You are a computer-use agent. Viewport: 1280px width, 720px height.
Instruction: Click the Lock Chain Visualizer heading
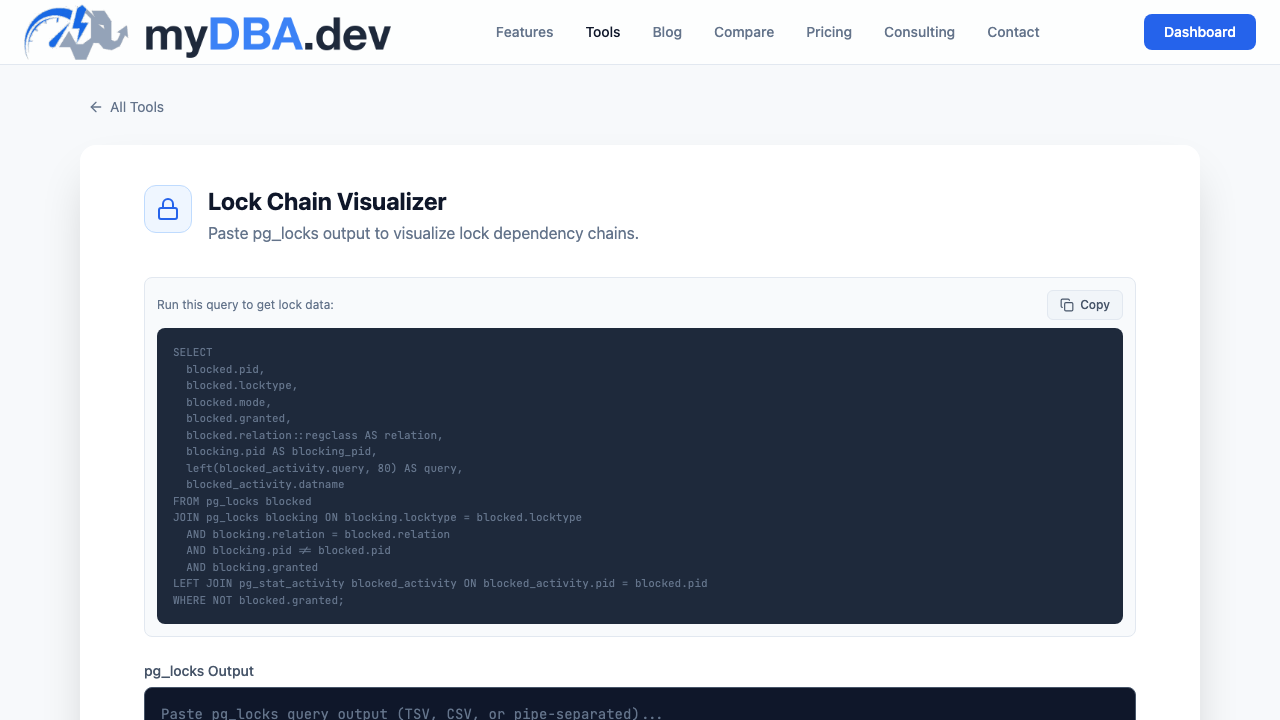327,202
